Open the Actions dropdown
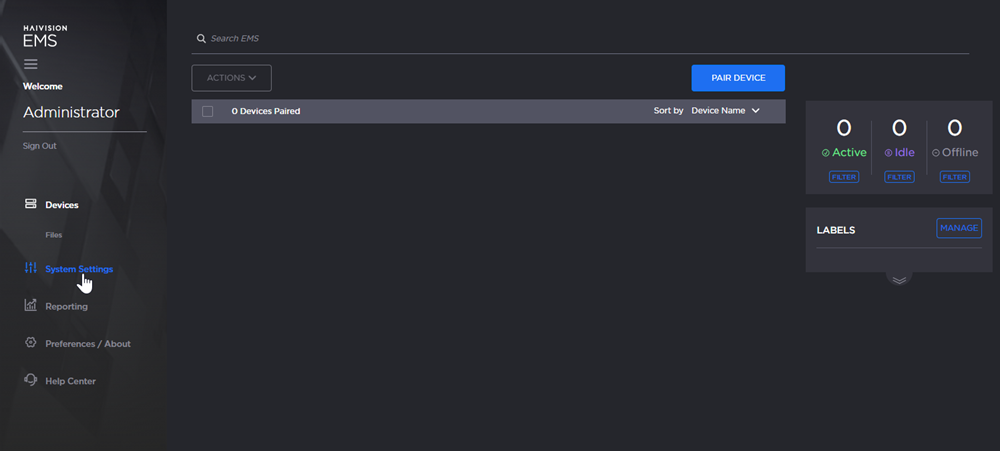The height and width of the screenshot is (451, 1000). [231, 78]
